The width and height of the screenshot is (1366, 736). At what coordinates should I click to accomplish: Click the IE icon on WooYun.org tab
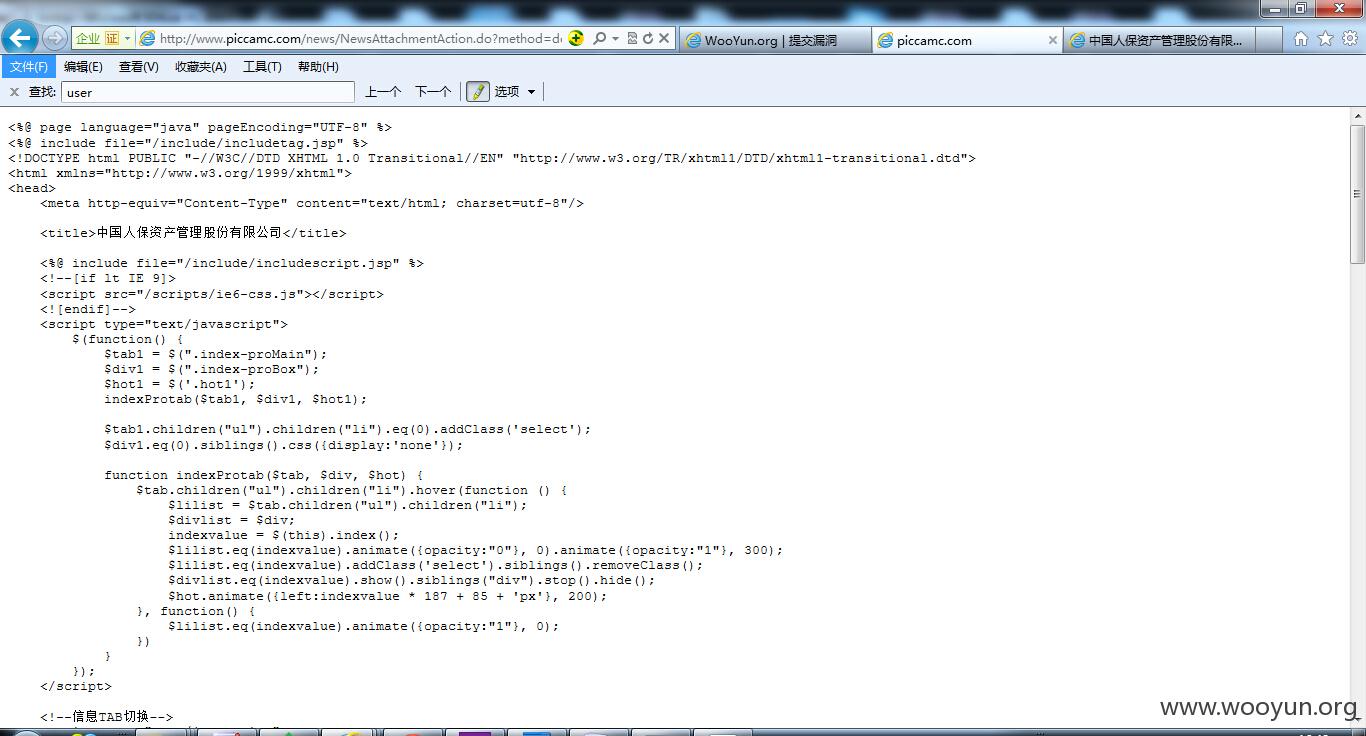[x=692, y=40]
